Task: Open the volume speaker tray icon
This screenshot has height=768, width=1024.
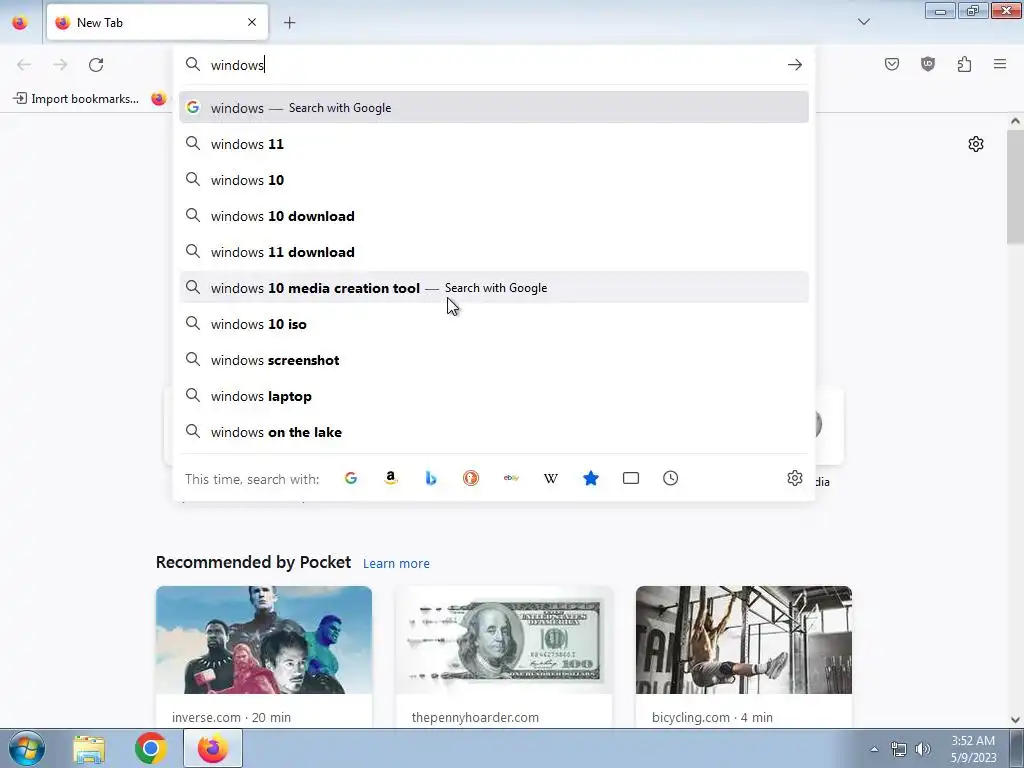Action: pos(923,749)
